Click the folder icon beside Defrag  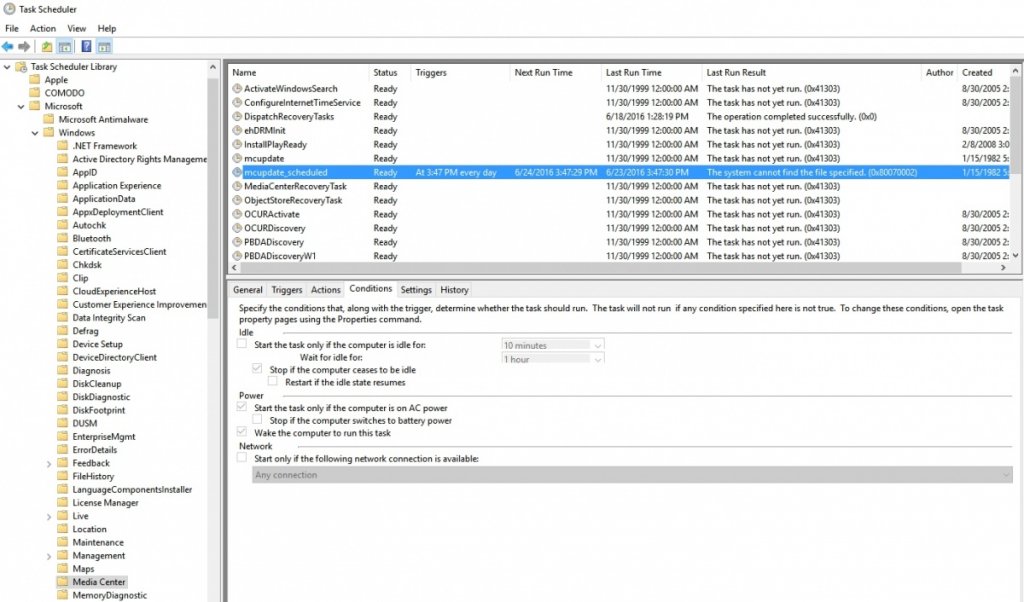pos(63,331)
